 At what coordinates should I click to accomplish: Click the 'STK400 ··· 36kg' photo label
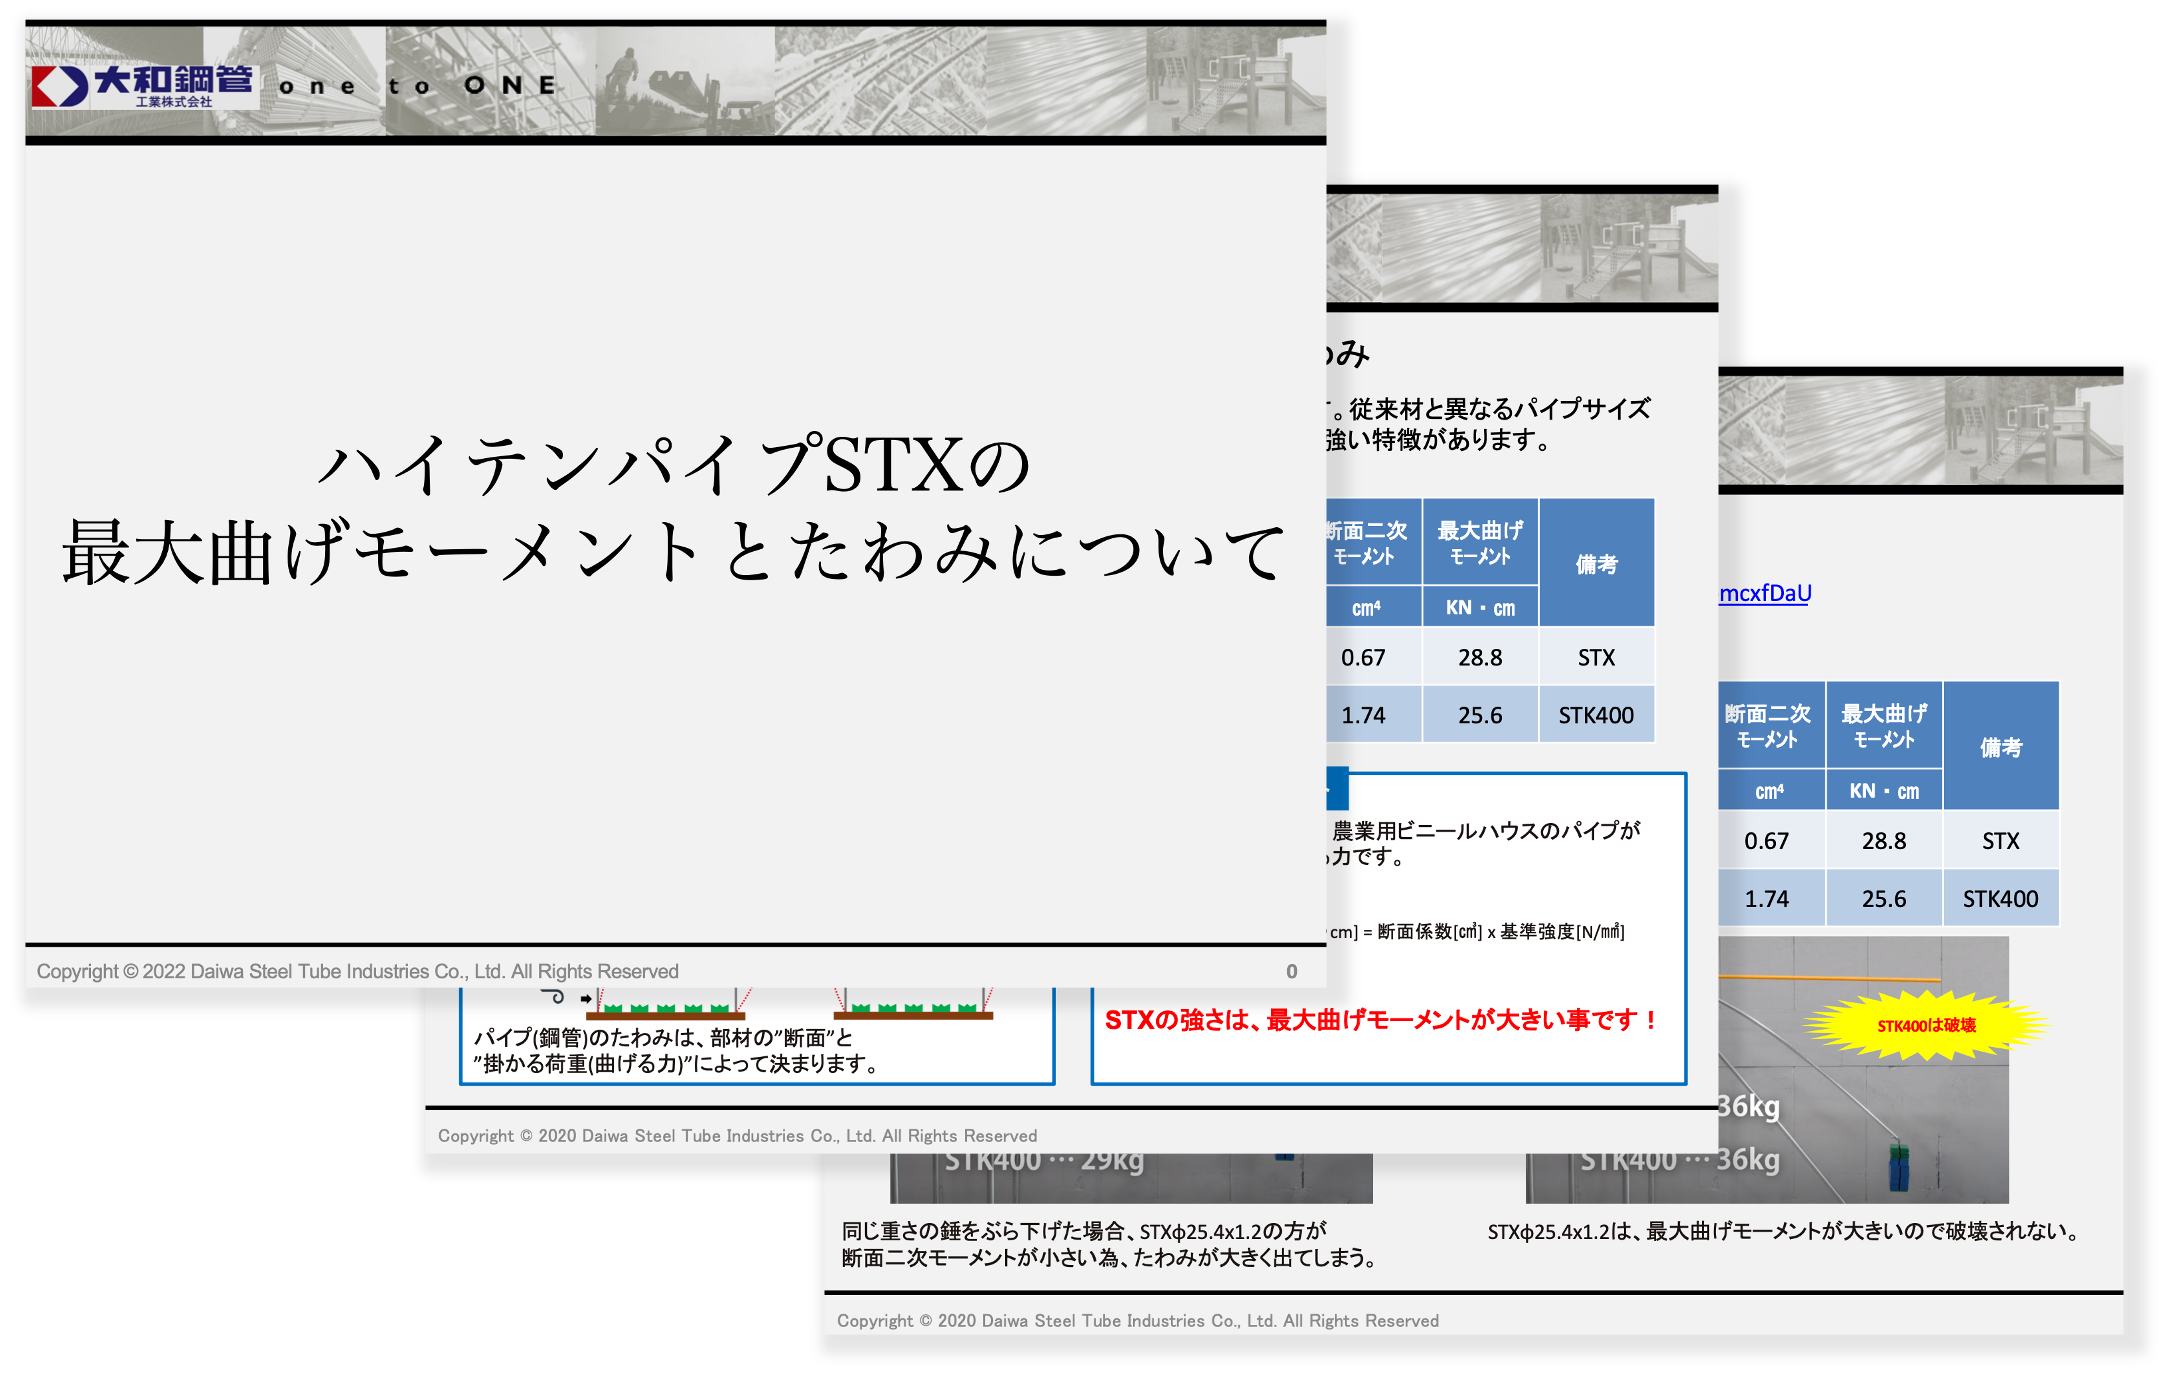tap(1680, 1160)
